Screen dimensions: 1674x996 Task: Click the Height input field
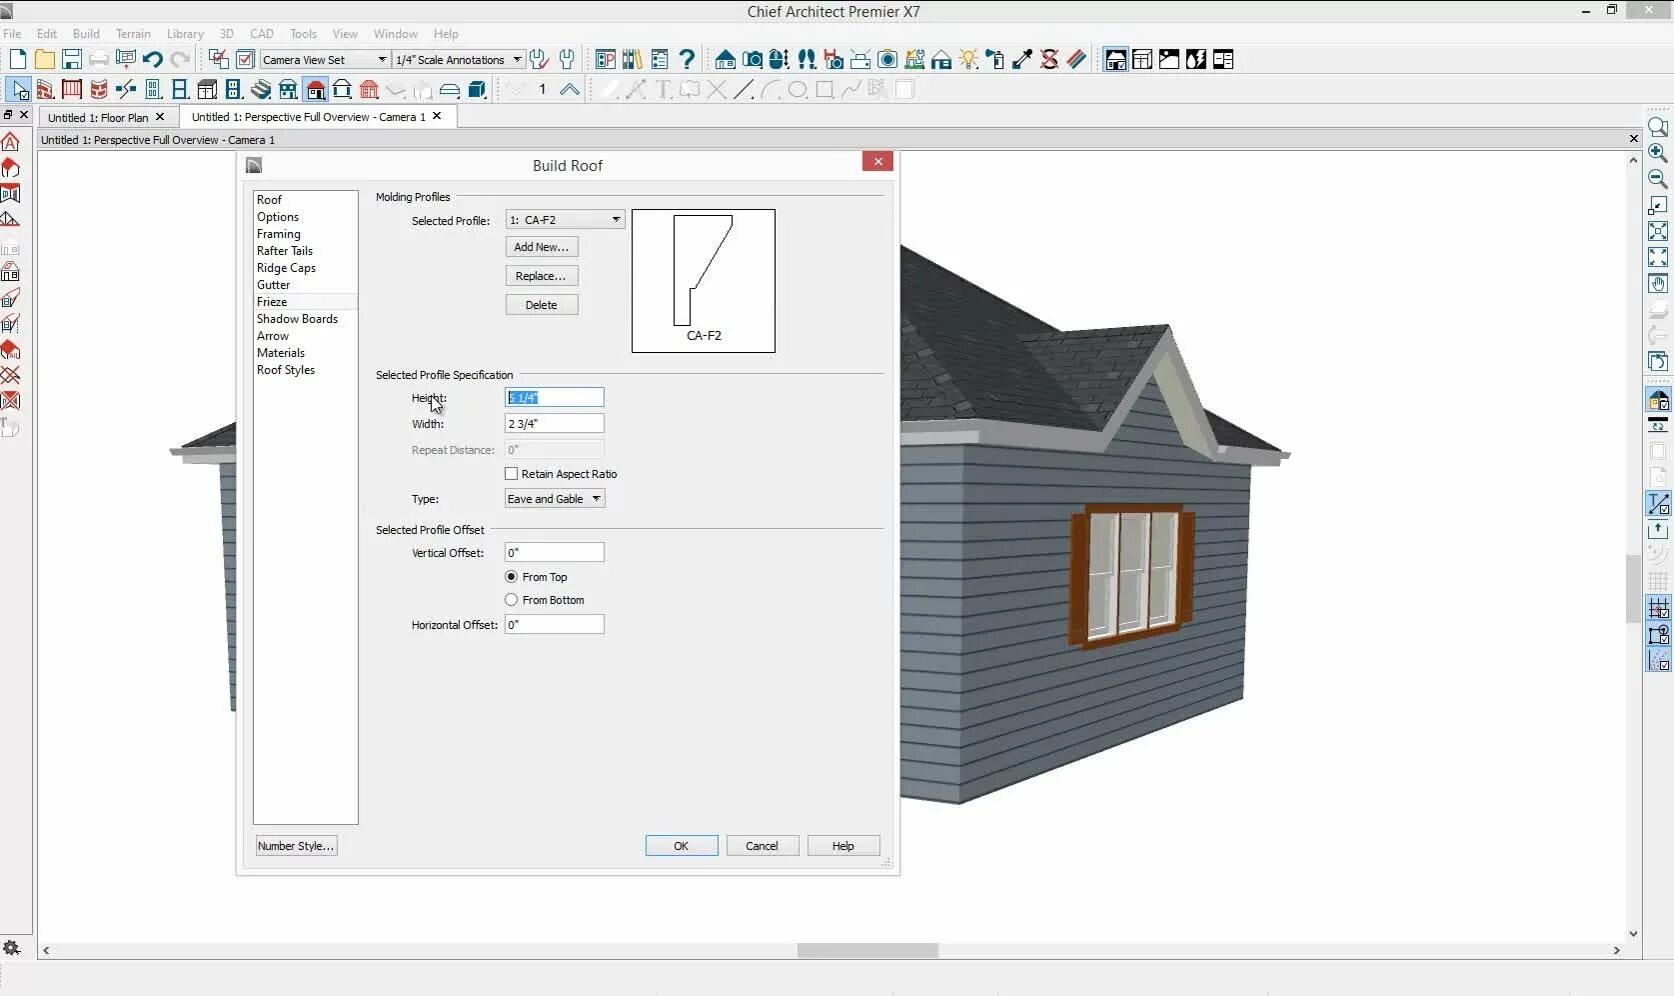pos(554,398)
